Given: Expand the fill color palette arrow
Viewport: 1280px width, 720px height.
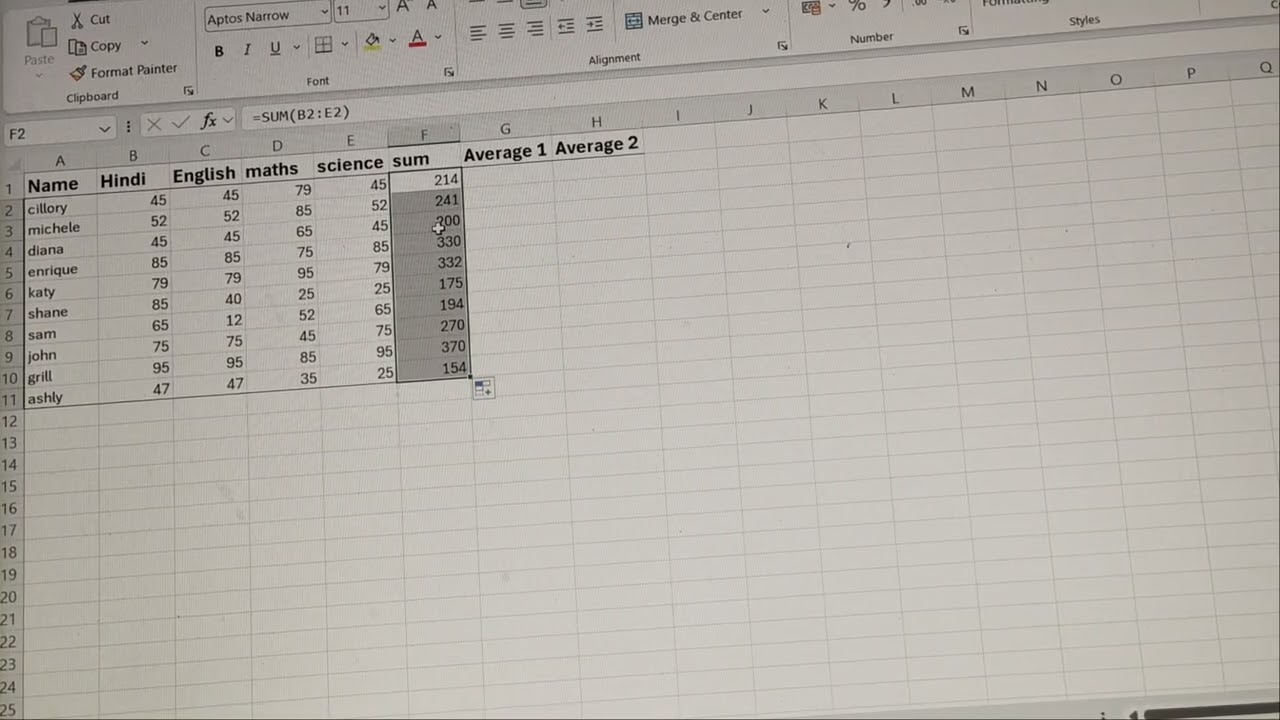Looking at the screenshot, I should [x=392, y=40].
